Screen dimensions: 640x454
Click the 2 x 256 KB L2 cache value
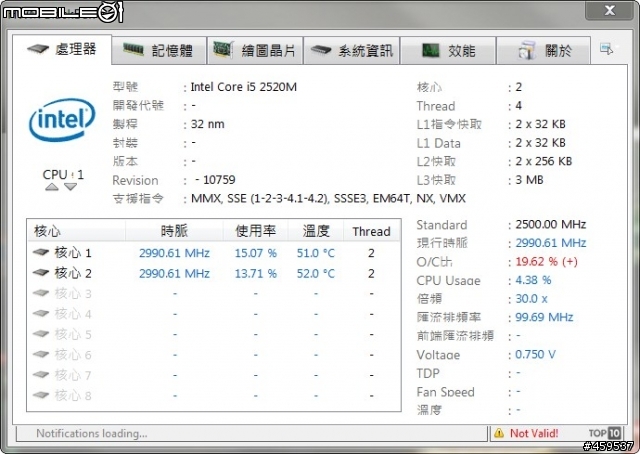point(543,161)
